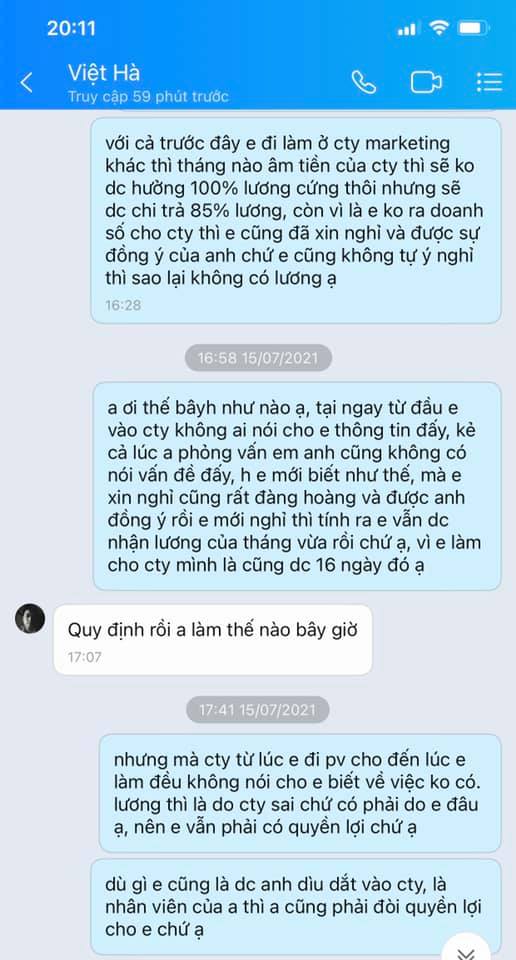Tap the cellular signal bars icon
This screenshot has height=960, width=516.
(x=407, y=29)
